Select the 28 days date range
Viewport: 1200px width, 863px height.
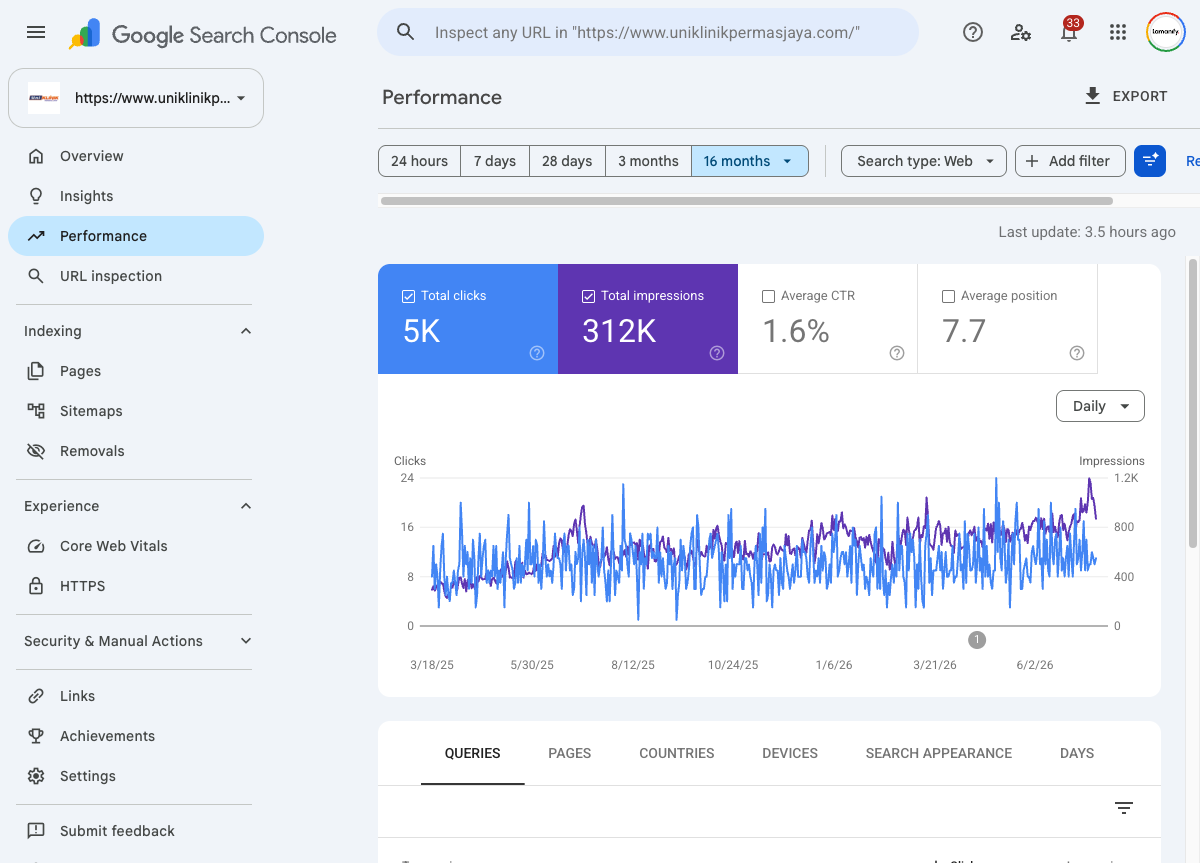pos(567,161)
